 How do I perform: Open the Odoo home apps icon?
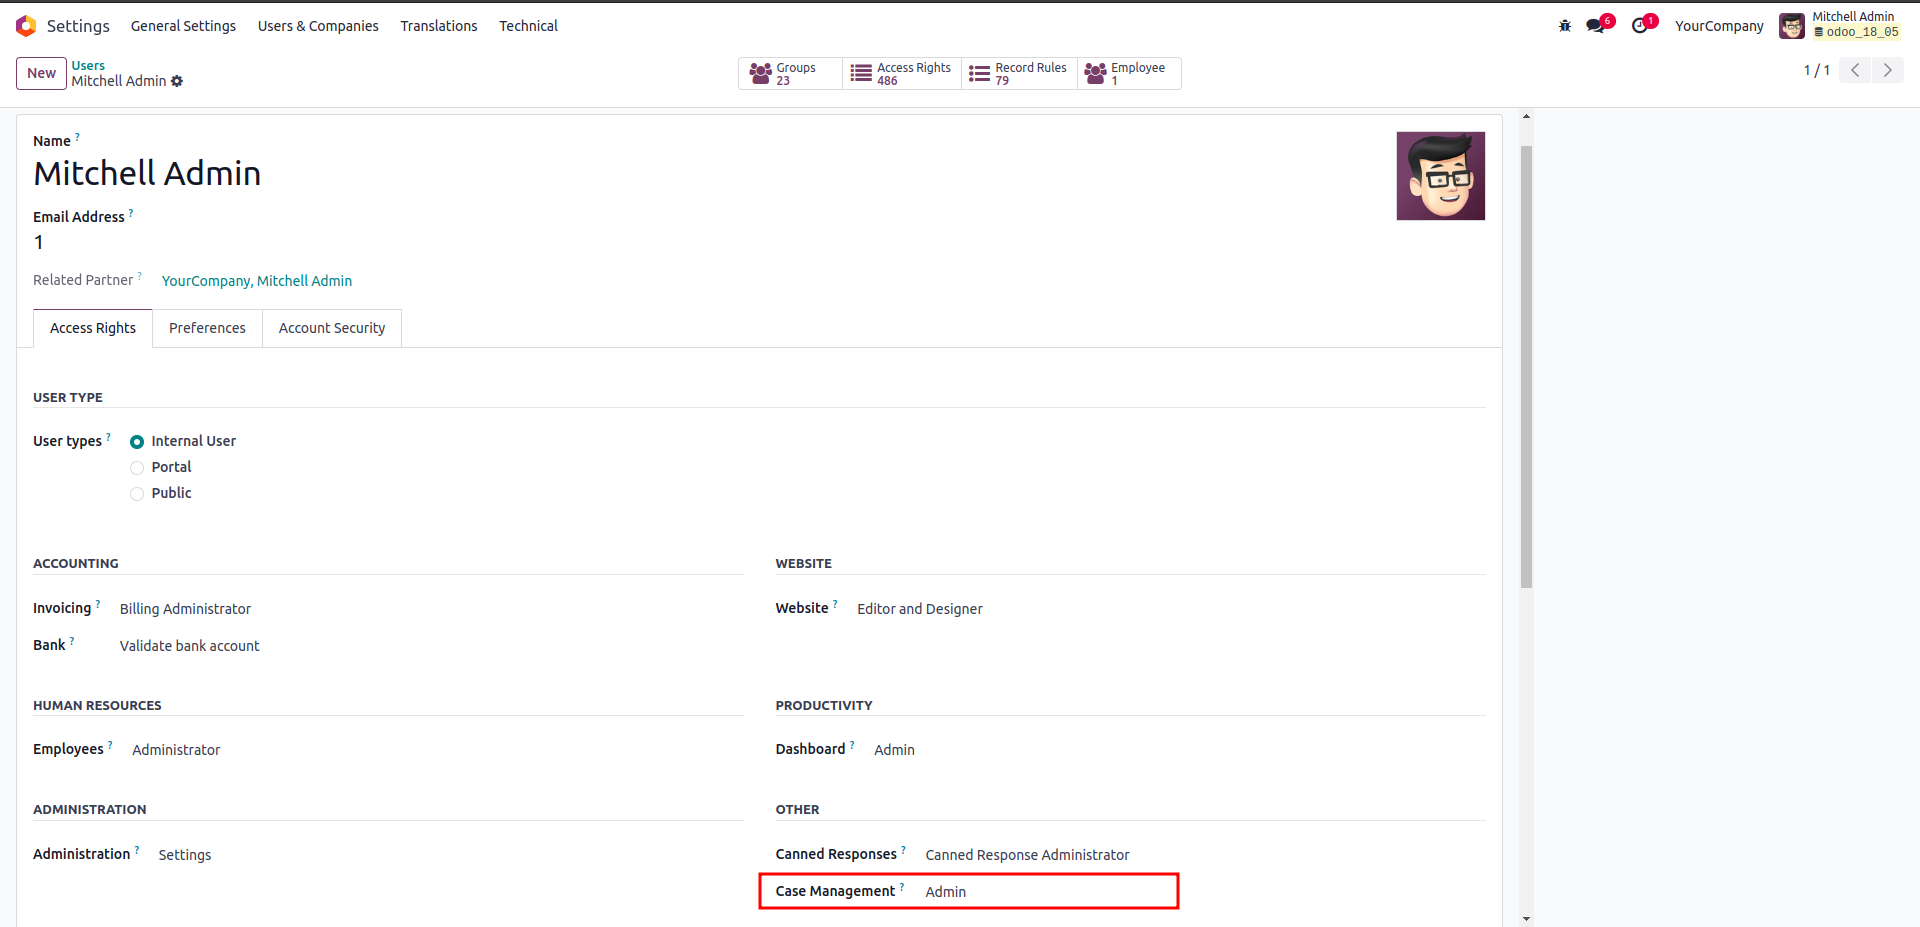26,26
